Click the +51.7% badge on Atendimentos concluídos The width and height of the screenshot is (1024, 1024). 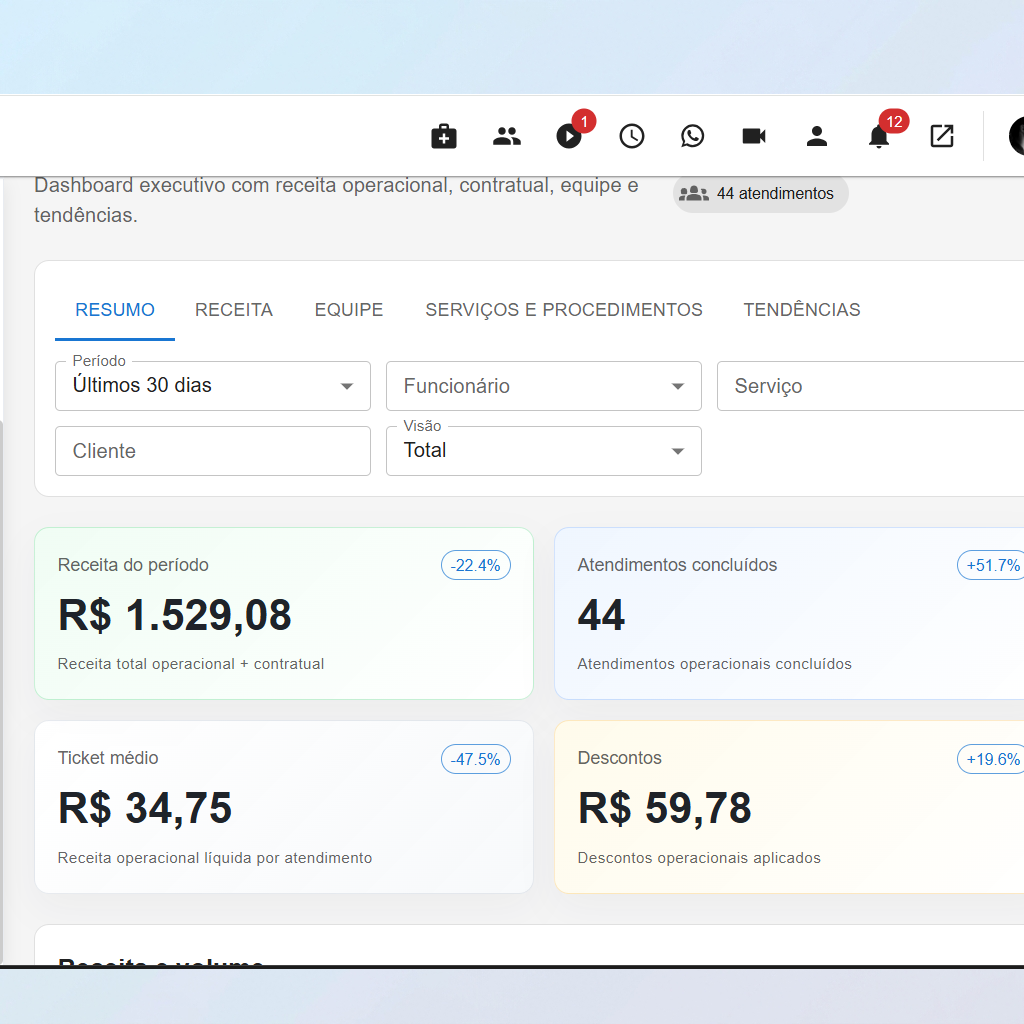coord(991,565)
